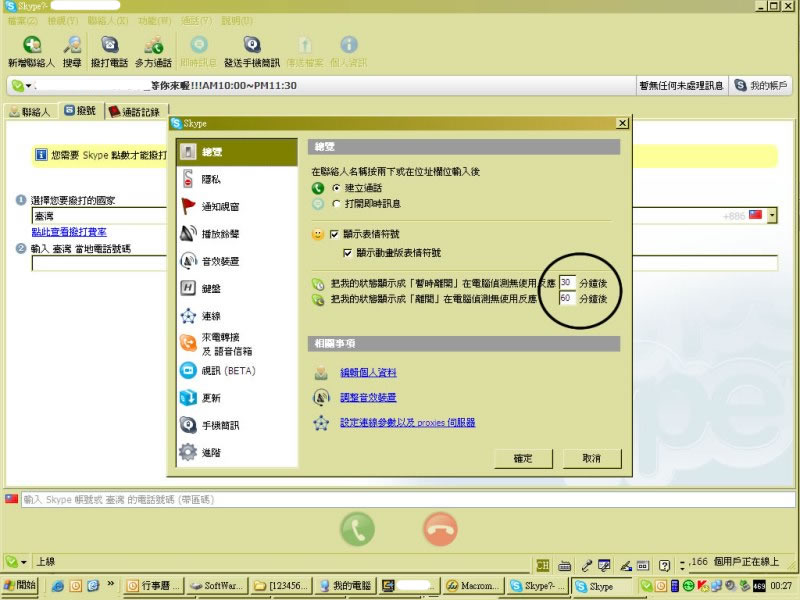Open the 連線 connection options category
The width and height of the screenshot is (800, 600).
237,316
